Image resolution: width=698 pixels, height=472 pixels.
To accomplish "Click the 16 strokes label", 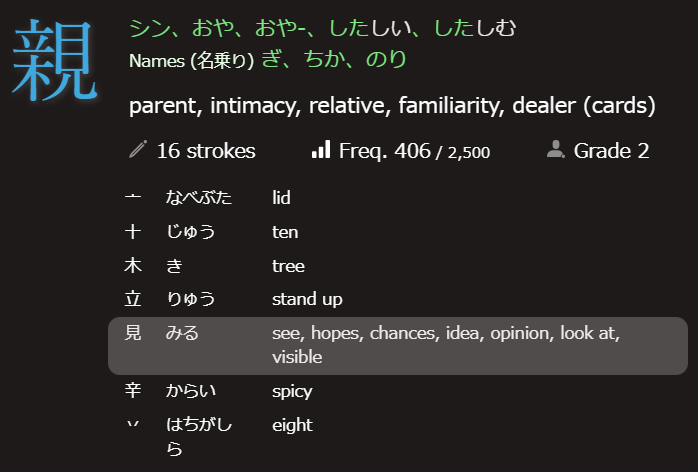I will point(206,151).
